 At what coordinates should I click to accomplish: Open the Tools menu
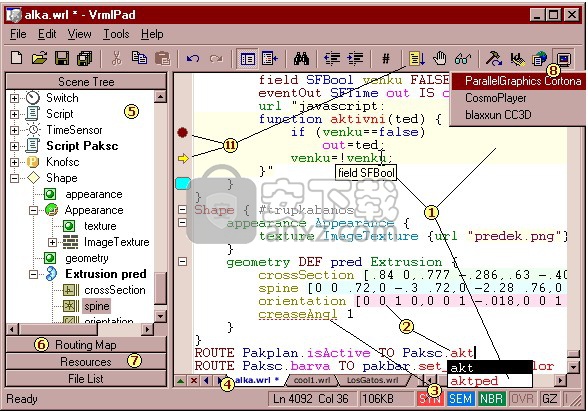(x=116, y=34)
